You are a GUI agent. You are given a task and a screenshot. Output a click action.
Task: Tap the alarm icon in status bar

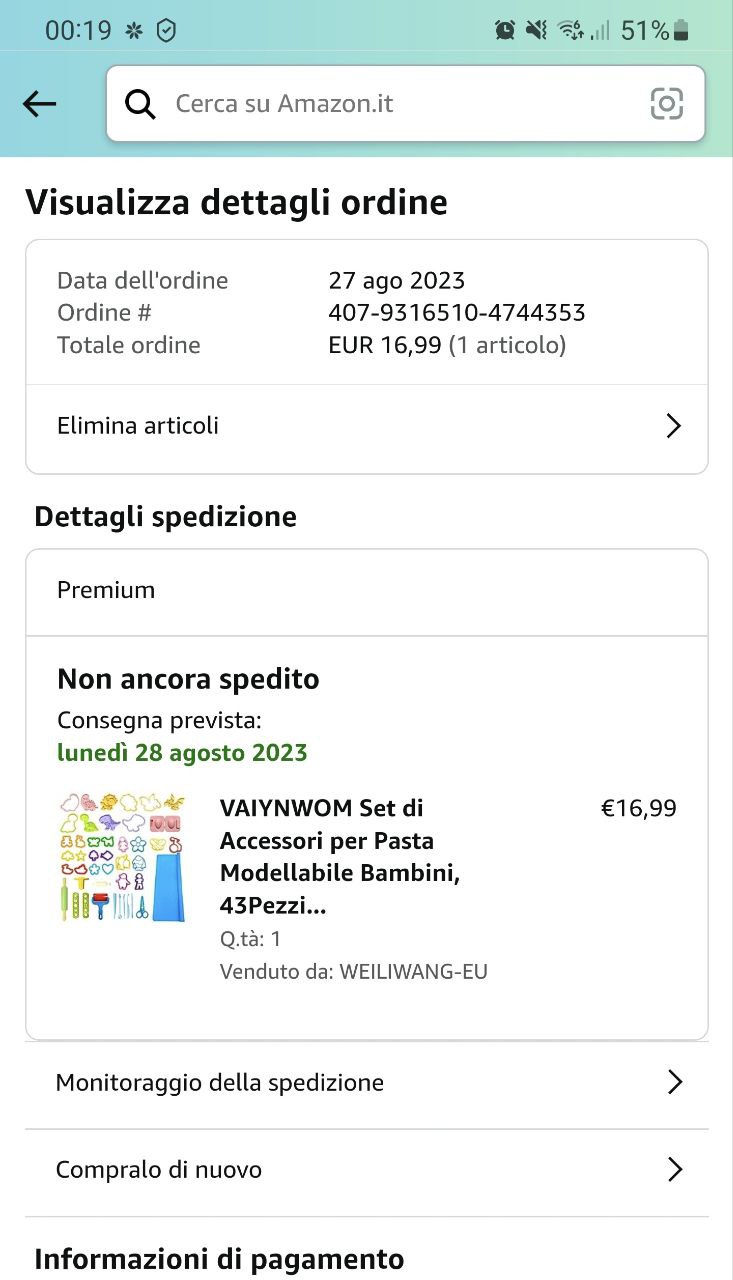(x=505, y=31)
